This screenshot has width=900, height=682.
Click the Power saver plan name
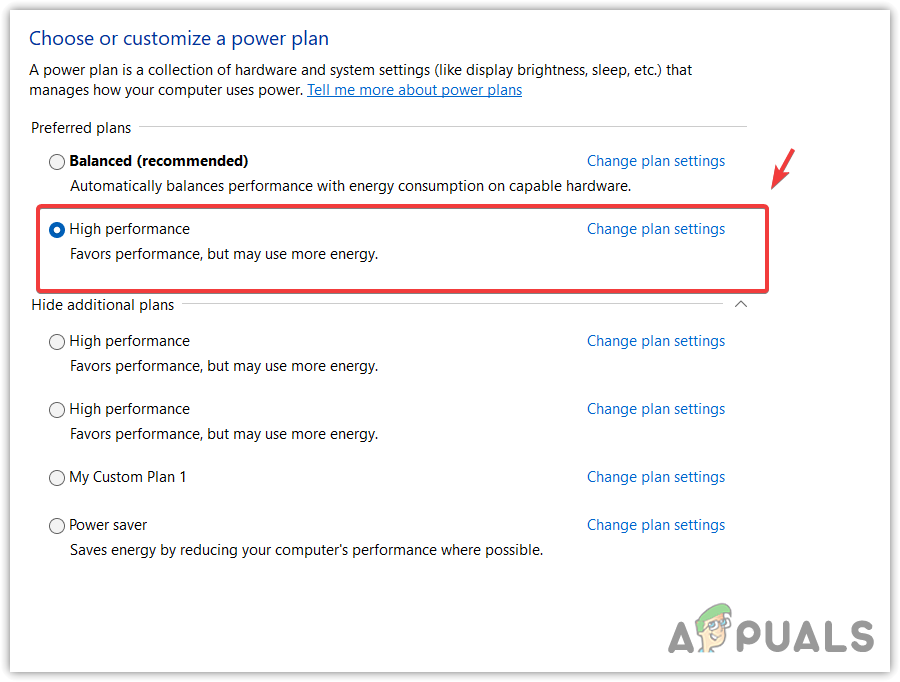(108, 525)
